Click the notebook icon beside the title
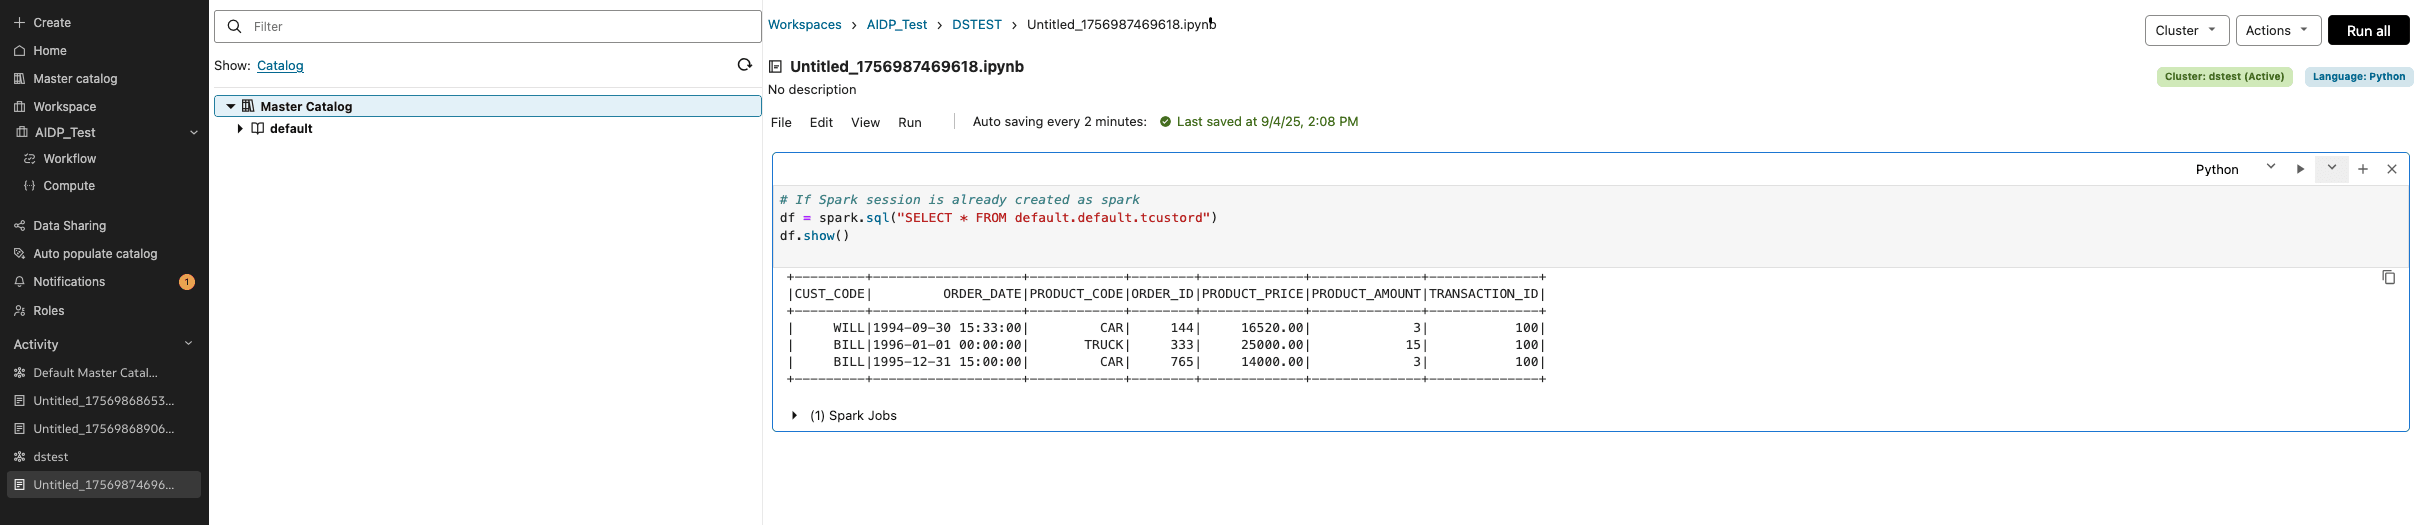Image resolution: width=2417 pixels, height=525 pixels. (x=775, y=67)
